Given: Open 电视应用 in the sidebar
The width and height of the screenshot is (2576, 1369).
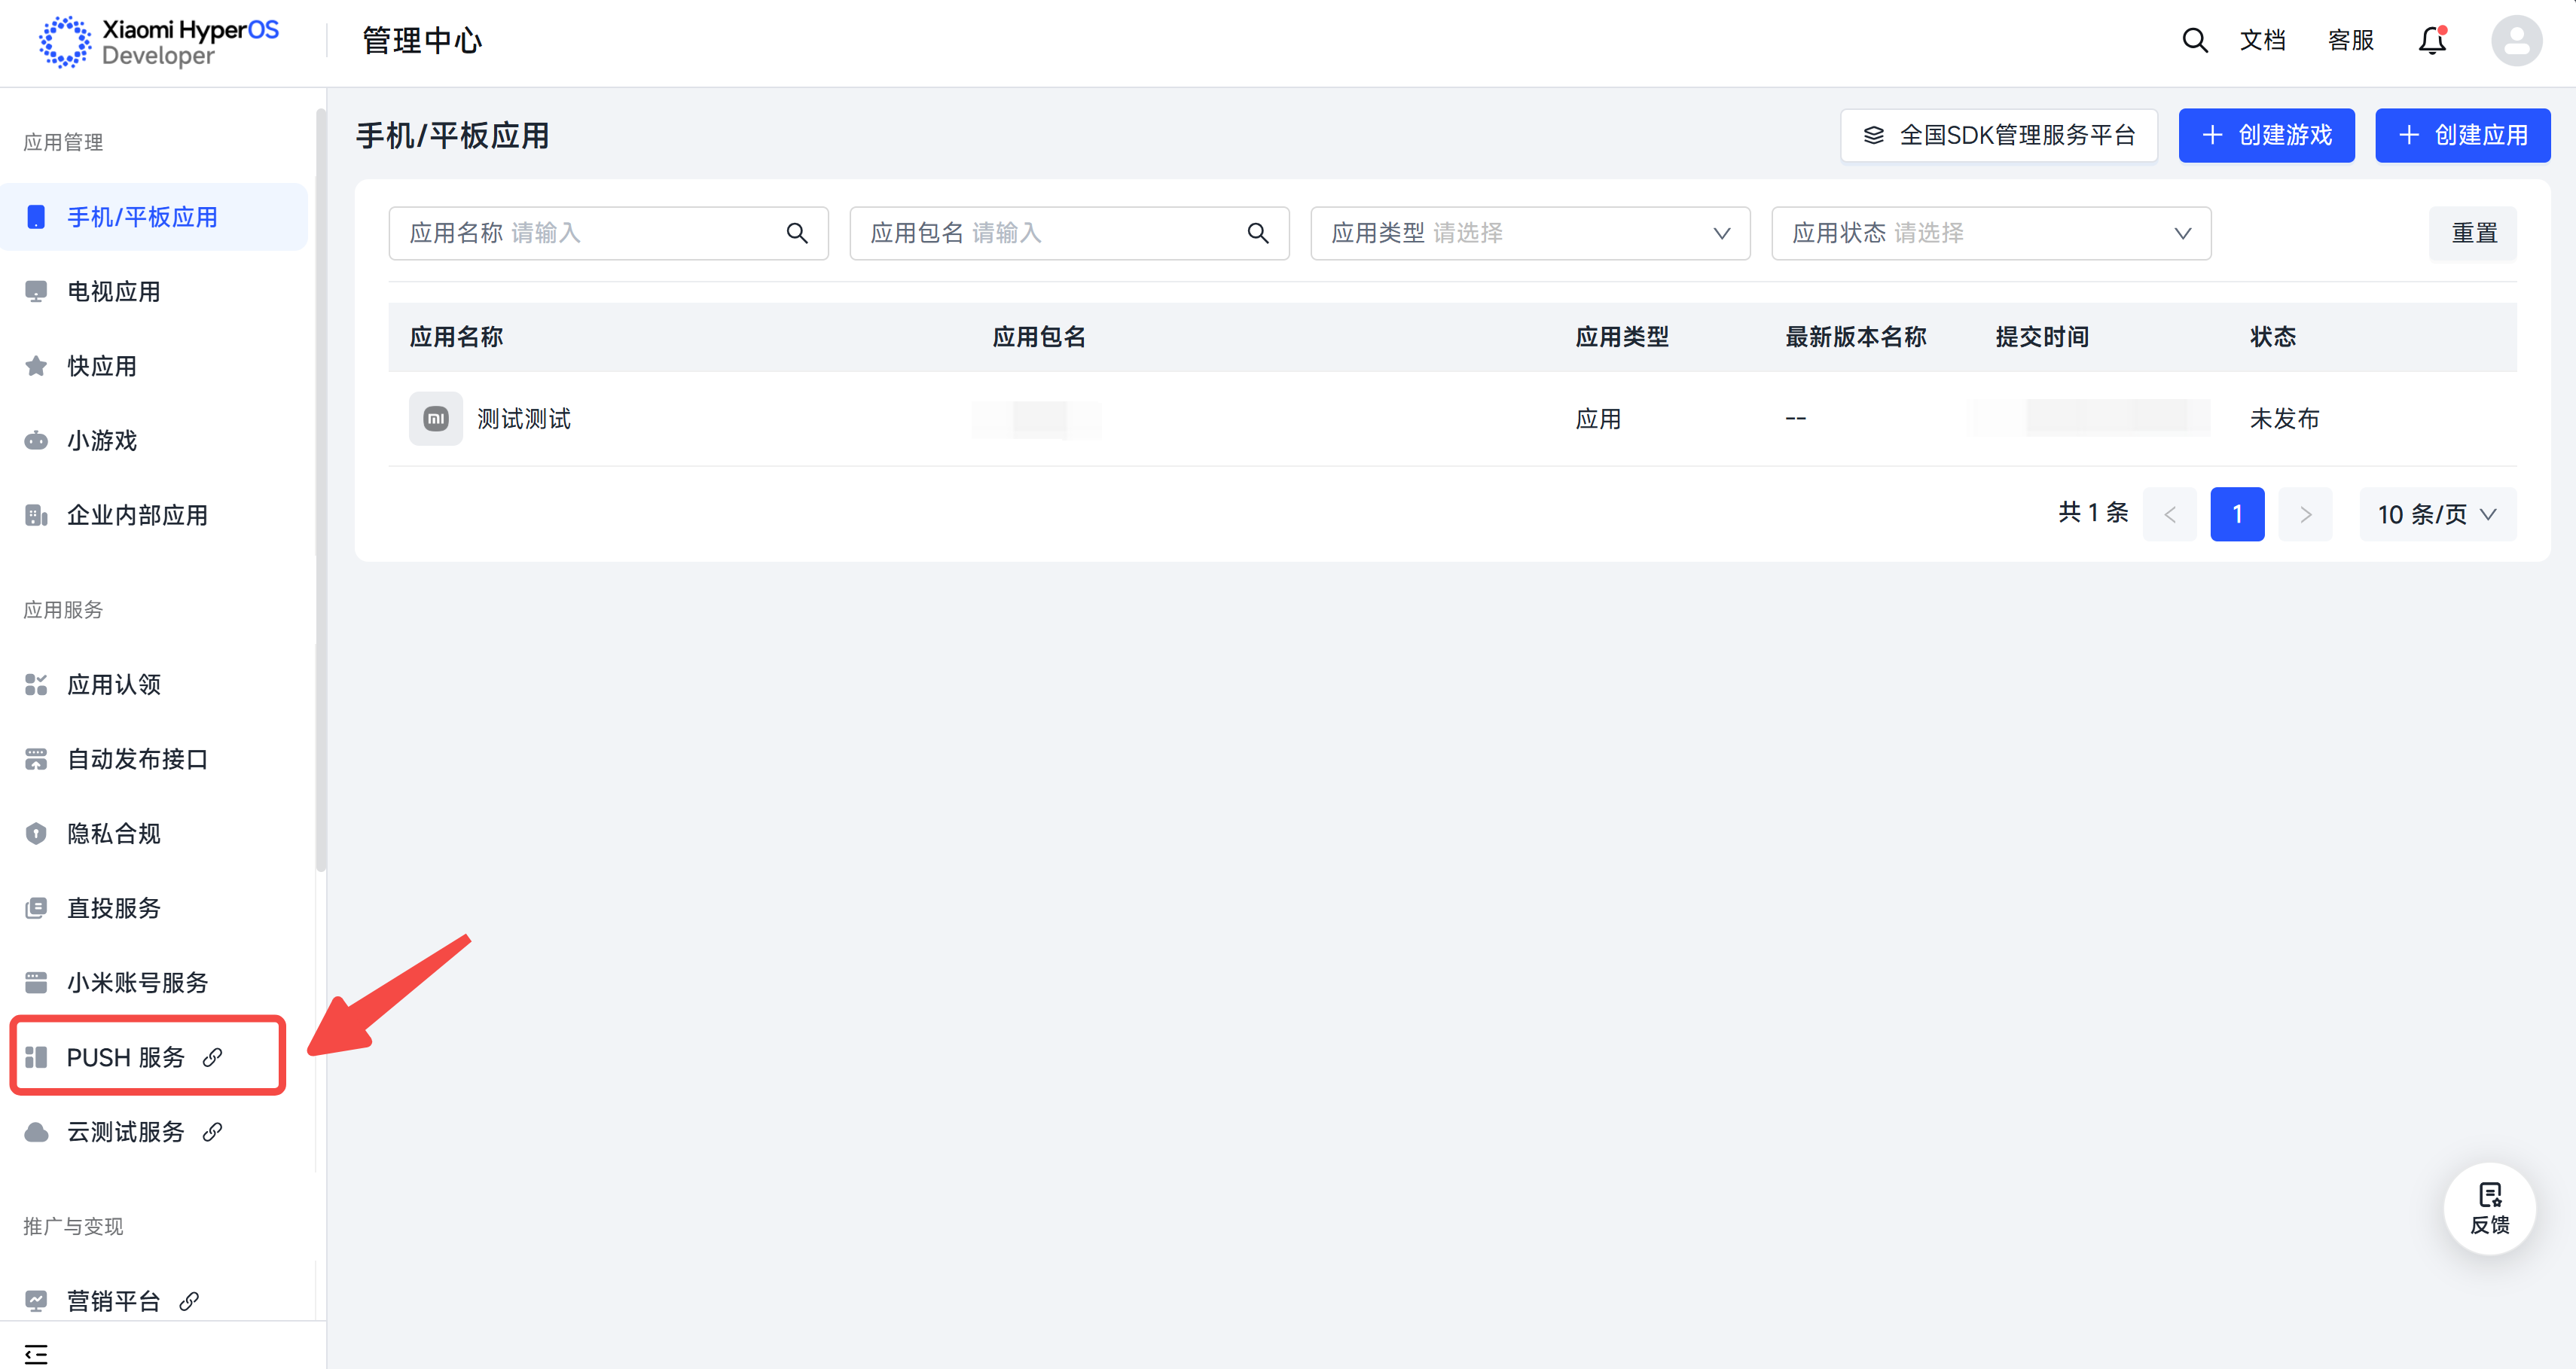Looking at the screenshot, I should 113,292.
